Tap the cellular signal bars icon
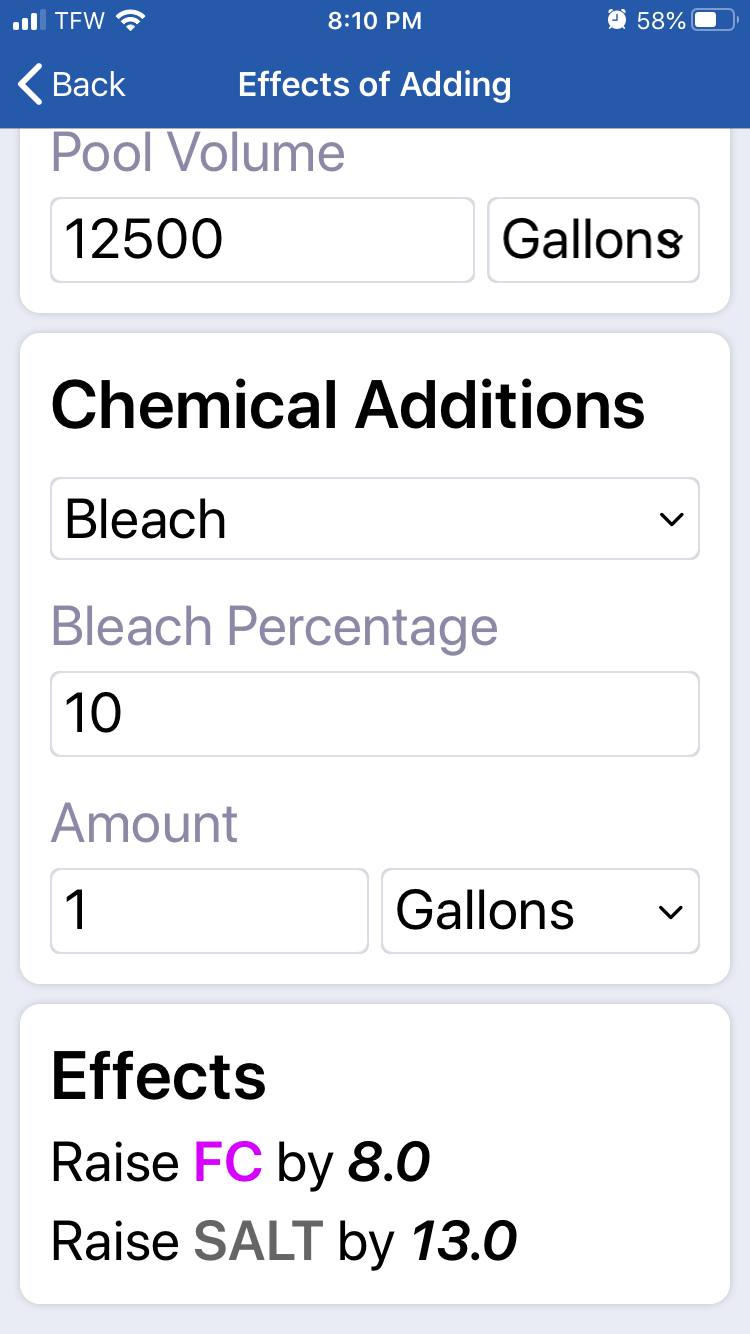The width and height of the screenshot is (750, 1334). (x=31, y=20)
